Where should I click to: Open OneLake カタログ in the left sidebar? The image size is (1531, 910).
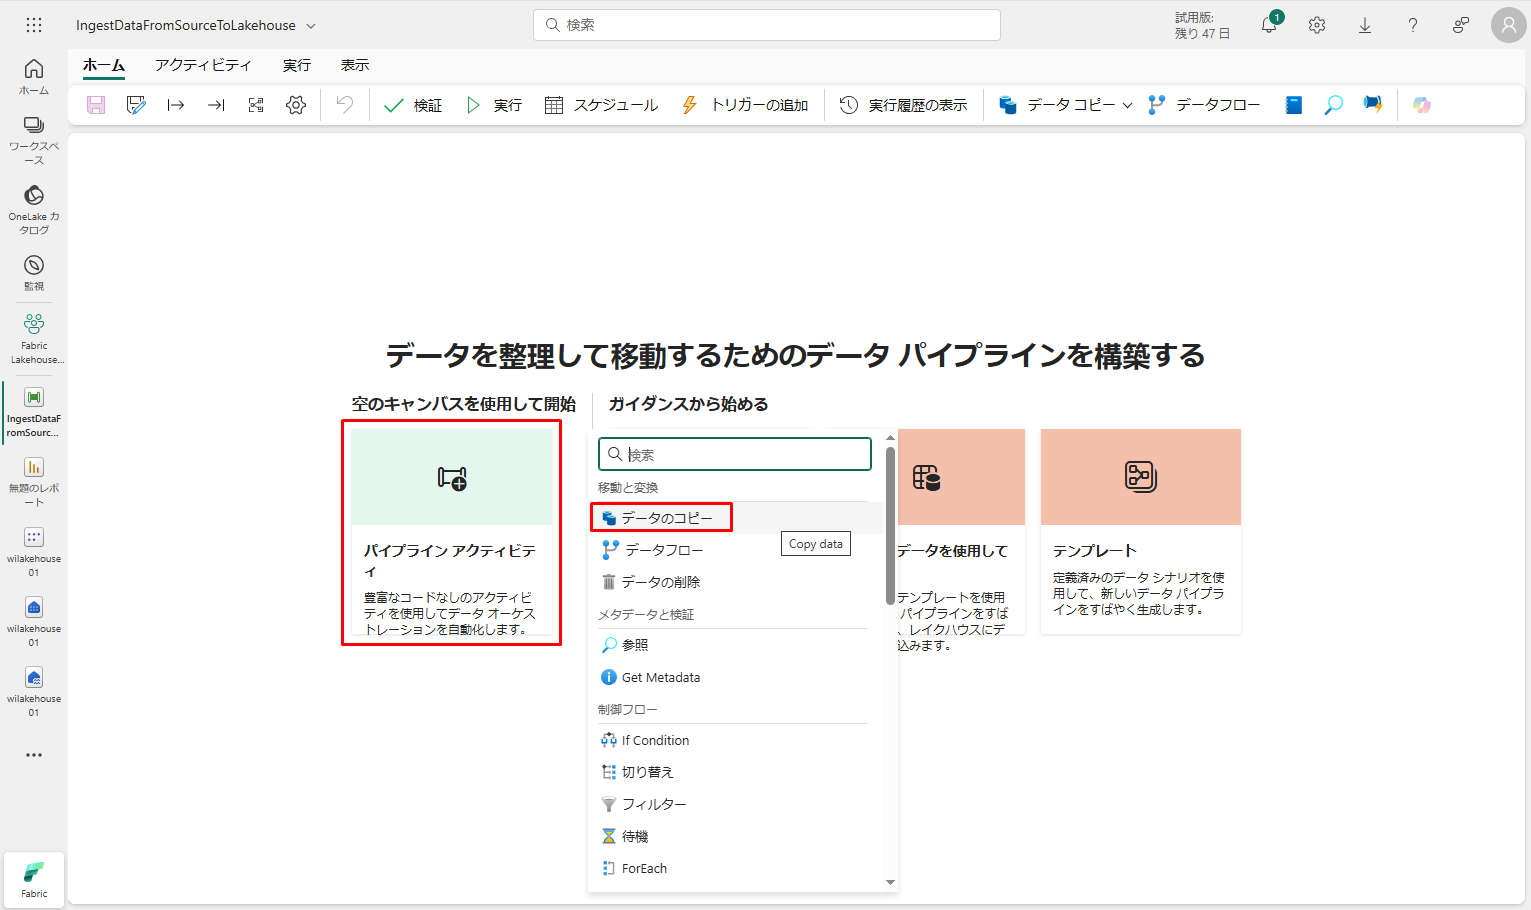(x=34, y=209)
